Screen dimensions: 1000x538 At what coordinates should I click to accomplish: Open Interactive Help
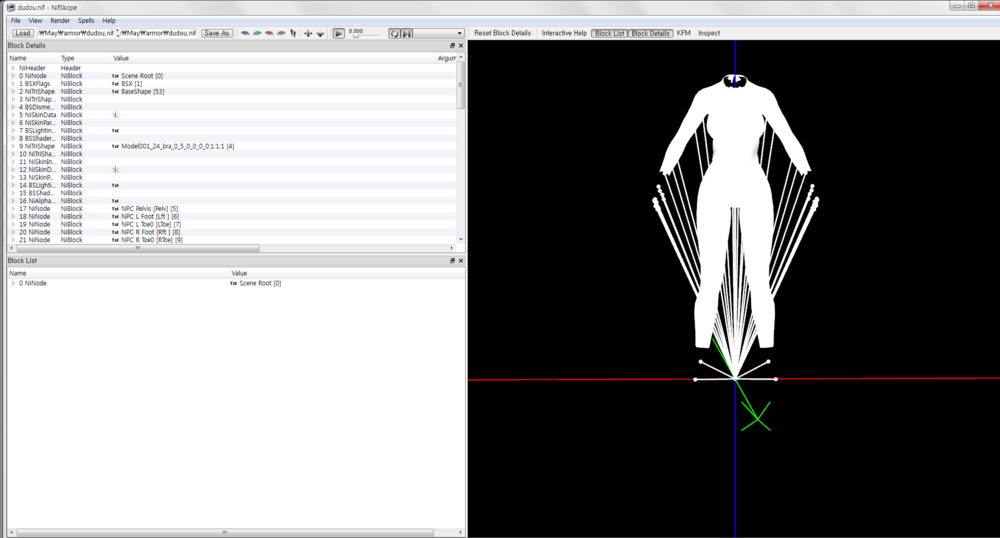click(564, 33)
